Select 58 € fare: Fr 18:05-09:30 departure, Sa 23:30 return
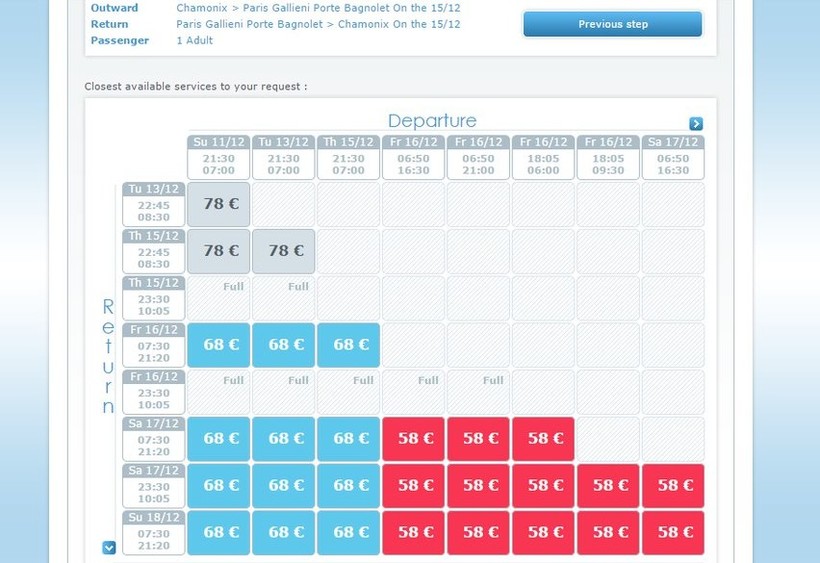820x563 pixels. coord(609,486)
